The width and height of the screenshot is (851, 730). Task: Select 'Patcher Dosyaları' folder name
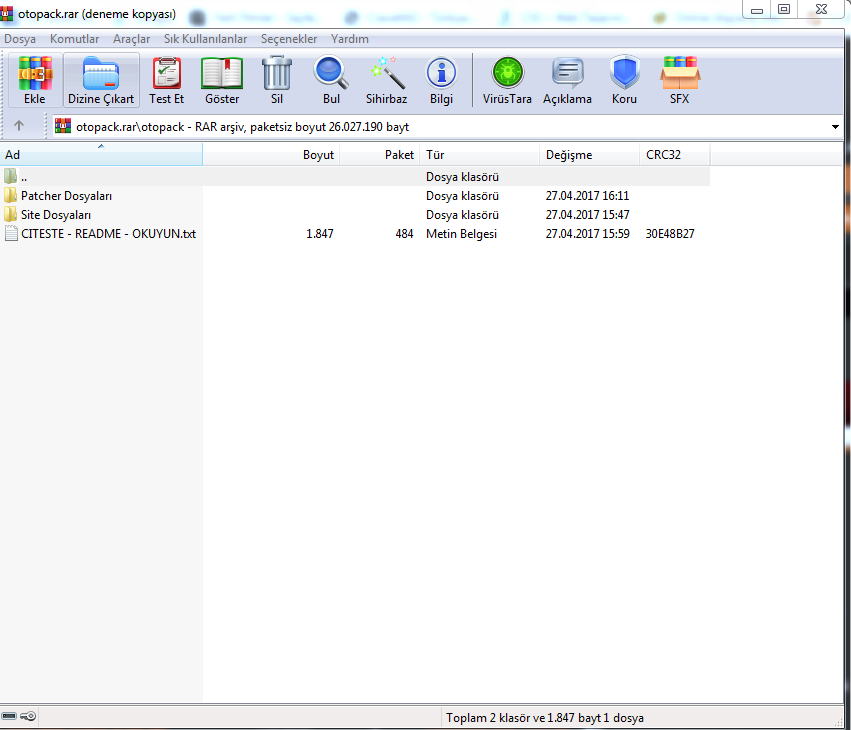[x=66, y=195]
